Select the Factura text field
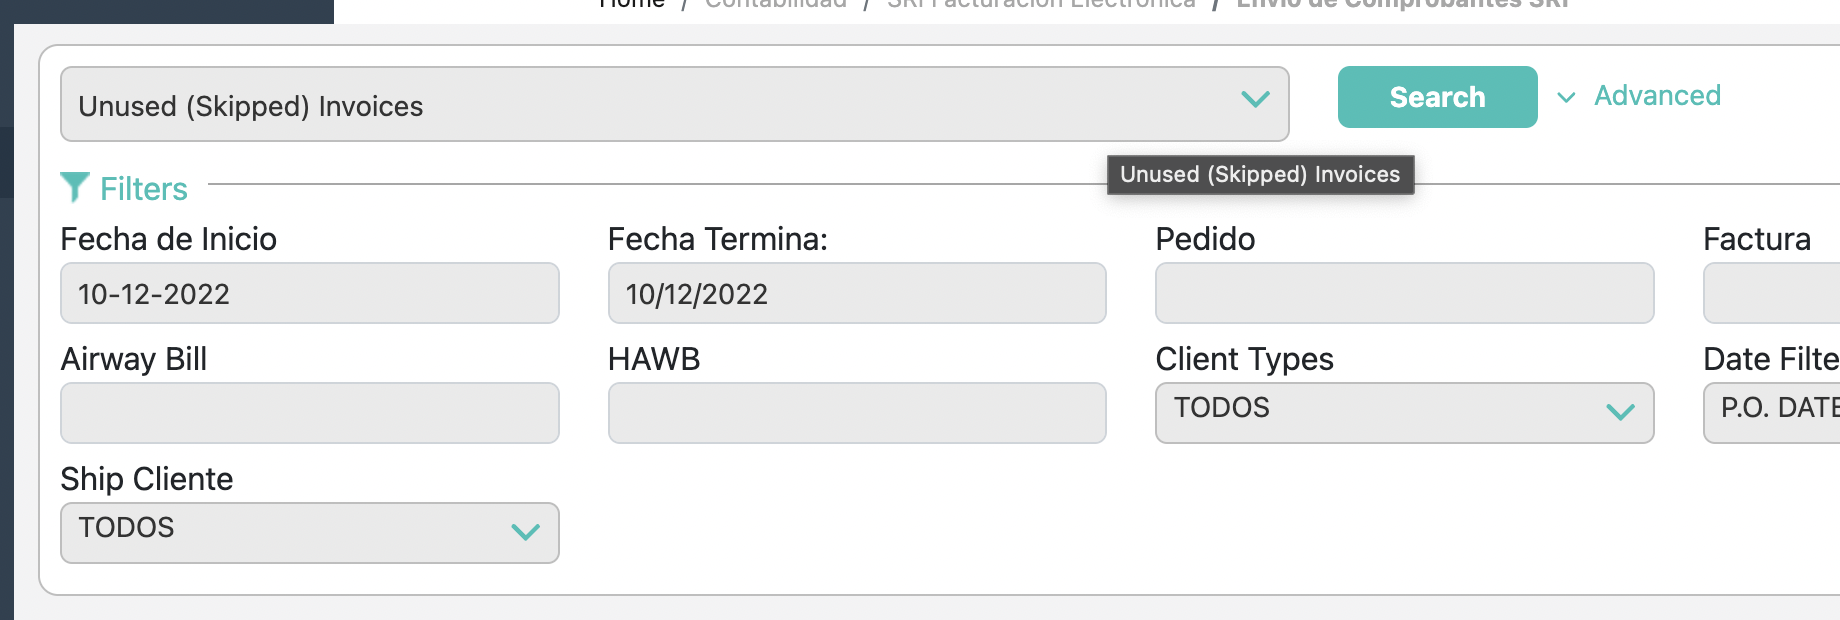Image resolution: width=1840 pixels, height=620 pixels. coord(1774,293)
